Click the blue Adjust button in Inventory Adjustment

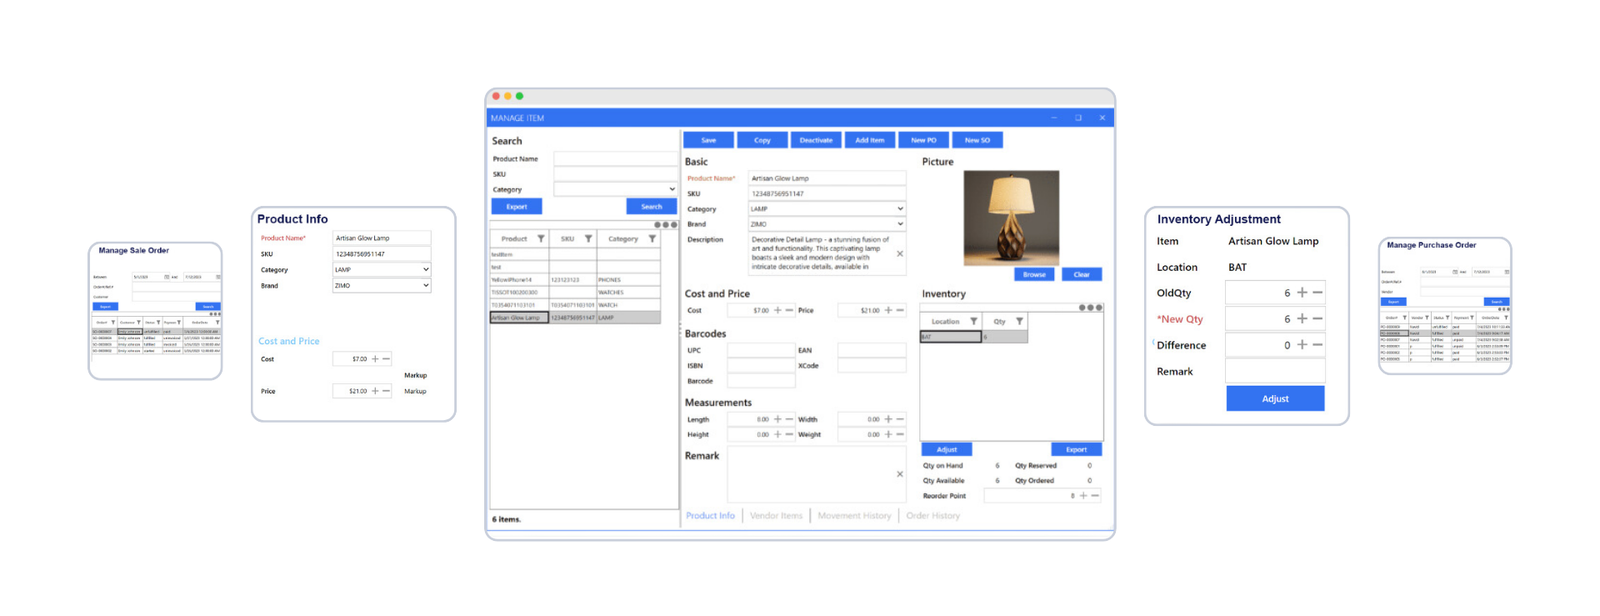(x=1275, y=399)
